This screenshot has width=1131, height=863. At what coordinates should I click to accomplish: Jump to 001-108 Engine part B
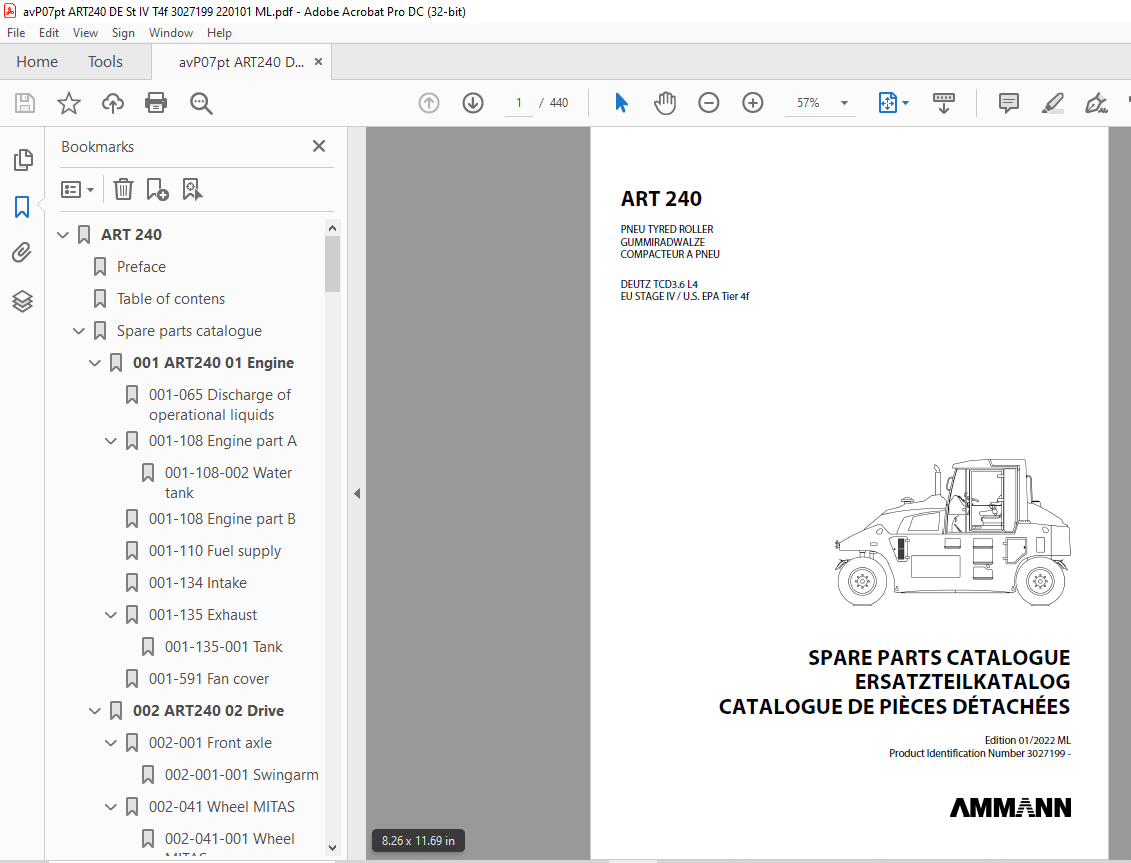click(x=222, y=519)
